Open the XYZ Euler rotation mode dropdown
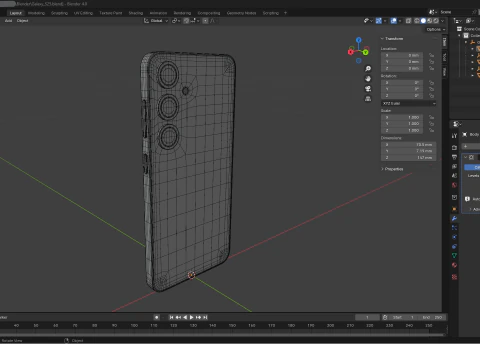The width and height of the screenshot is (480, 360). coord(409,104)
